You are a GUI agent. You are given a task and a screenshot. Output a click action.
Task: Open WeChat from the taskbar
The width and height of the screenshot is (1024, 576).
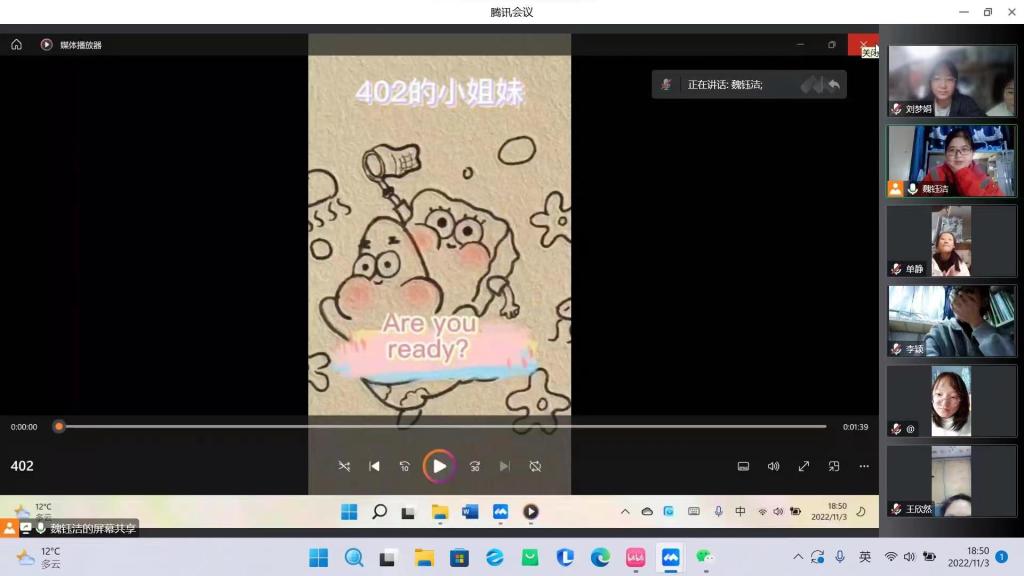pos(705,557)
